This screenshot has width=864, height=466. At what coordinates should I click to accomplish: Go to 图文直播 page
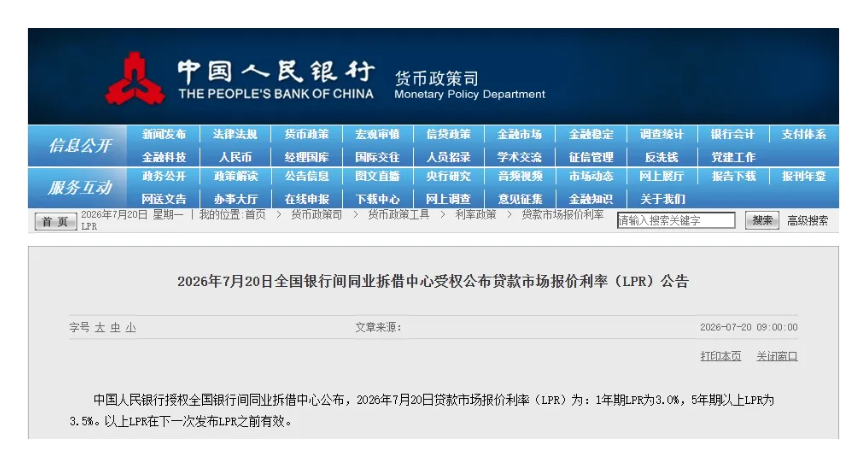pos(377,176)
